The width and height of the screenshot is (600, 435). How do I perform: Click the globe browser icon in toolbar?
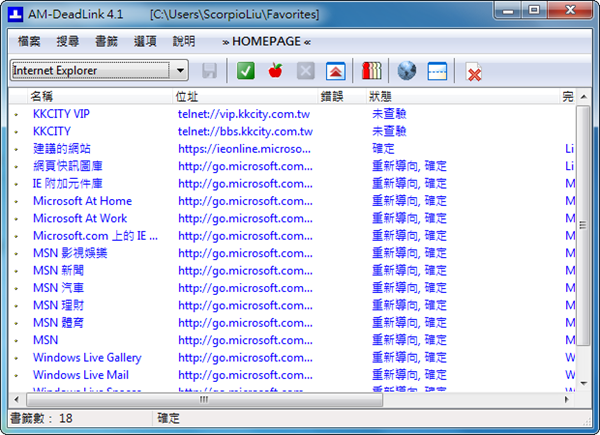(x=406, y=71)
